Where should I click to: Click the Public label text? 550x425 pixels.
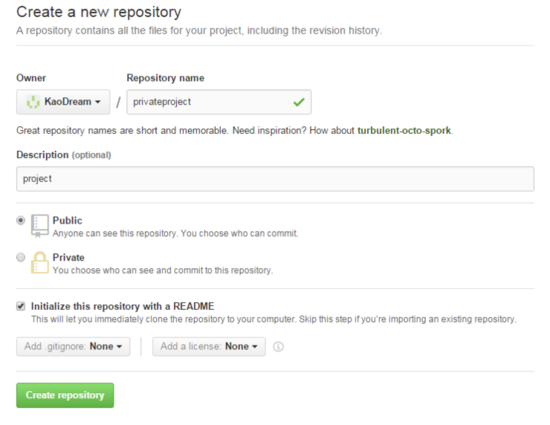(67, 220)
